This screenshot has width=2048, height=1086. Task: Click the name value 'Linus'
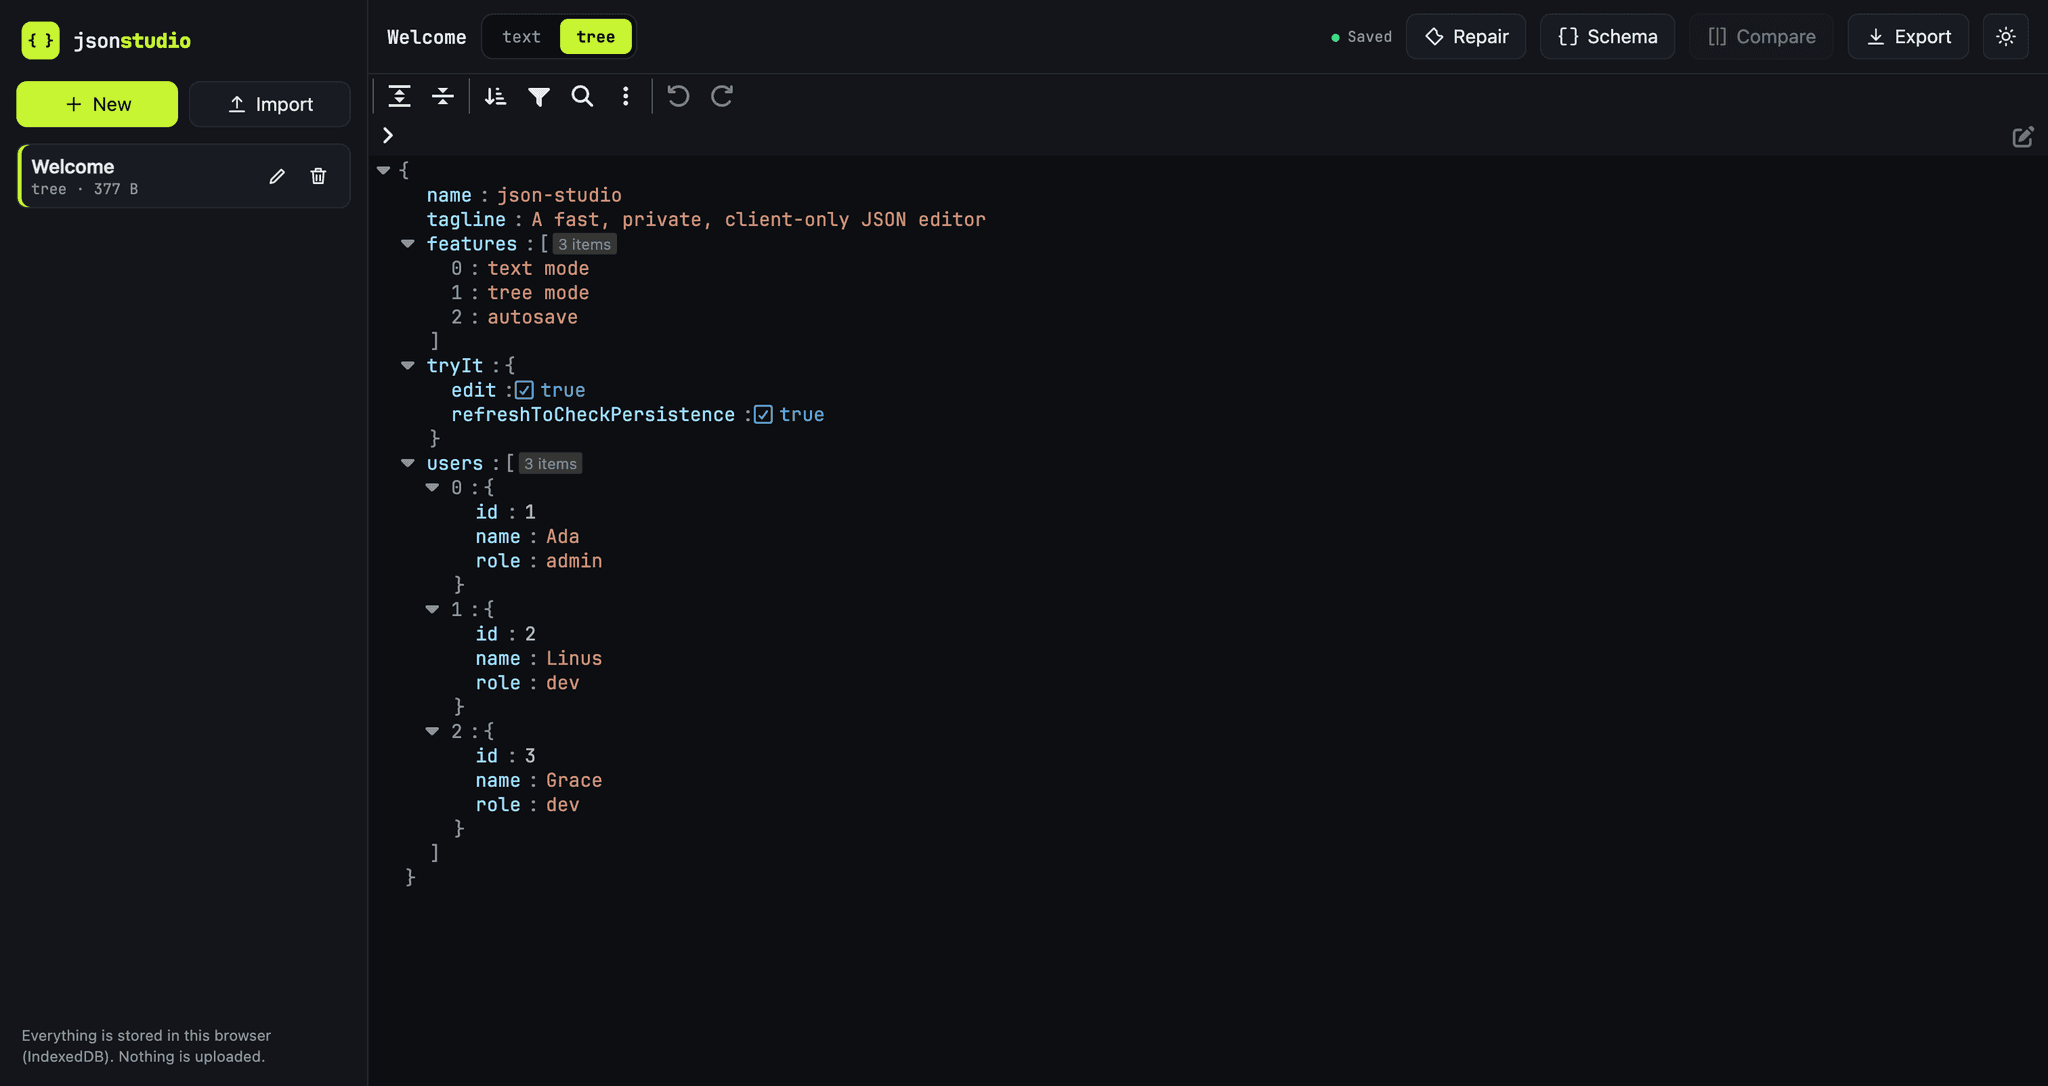pyautogui.click(x=574, y=658)
